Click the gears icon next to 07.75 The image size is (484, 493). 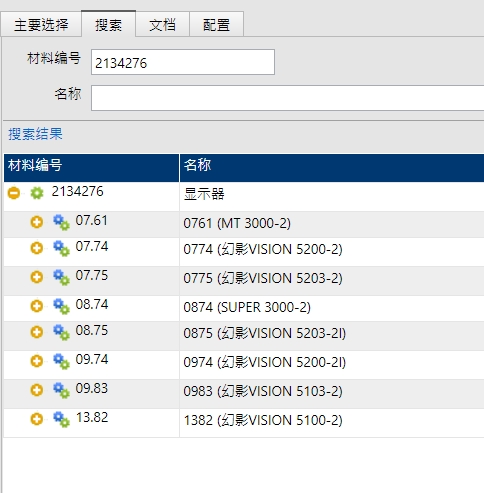point(61,277)
